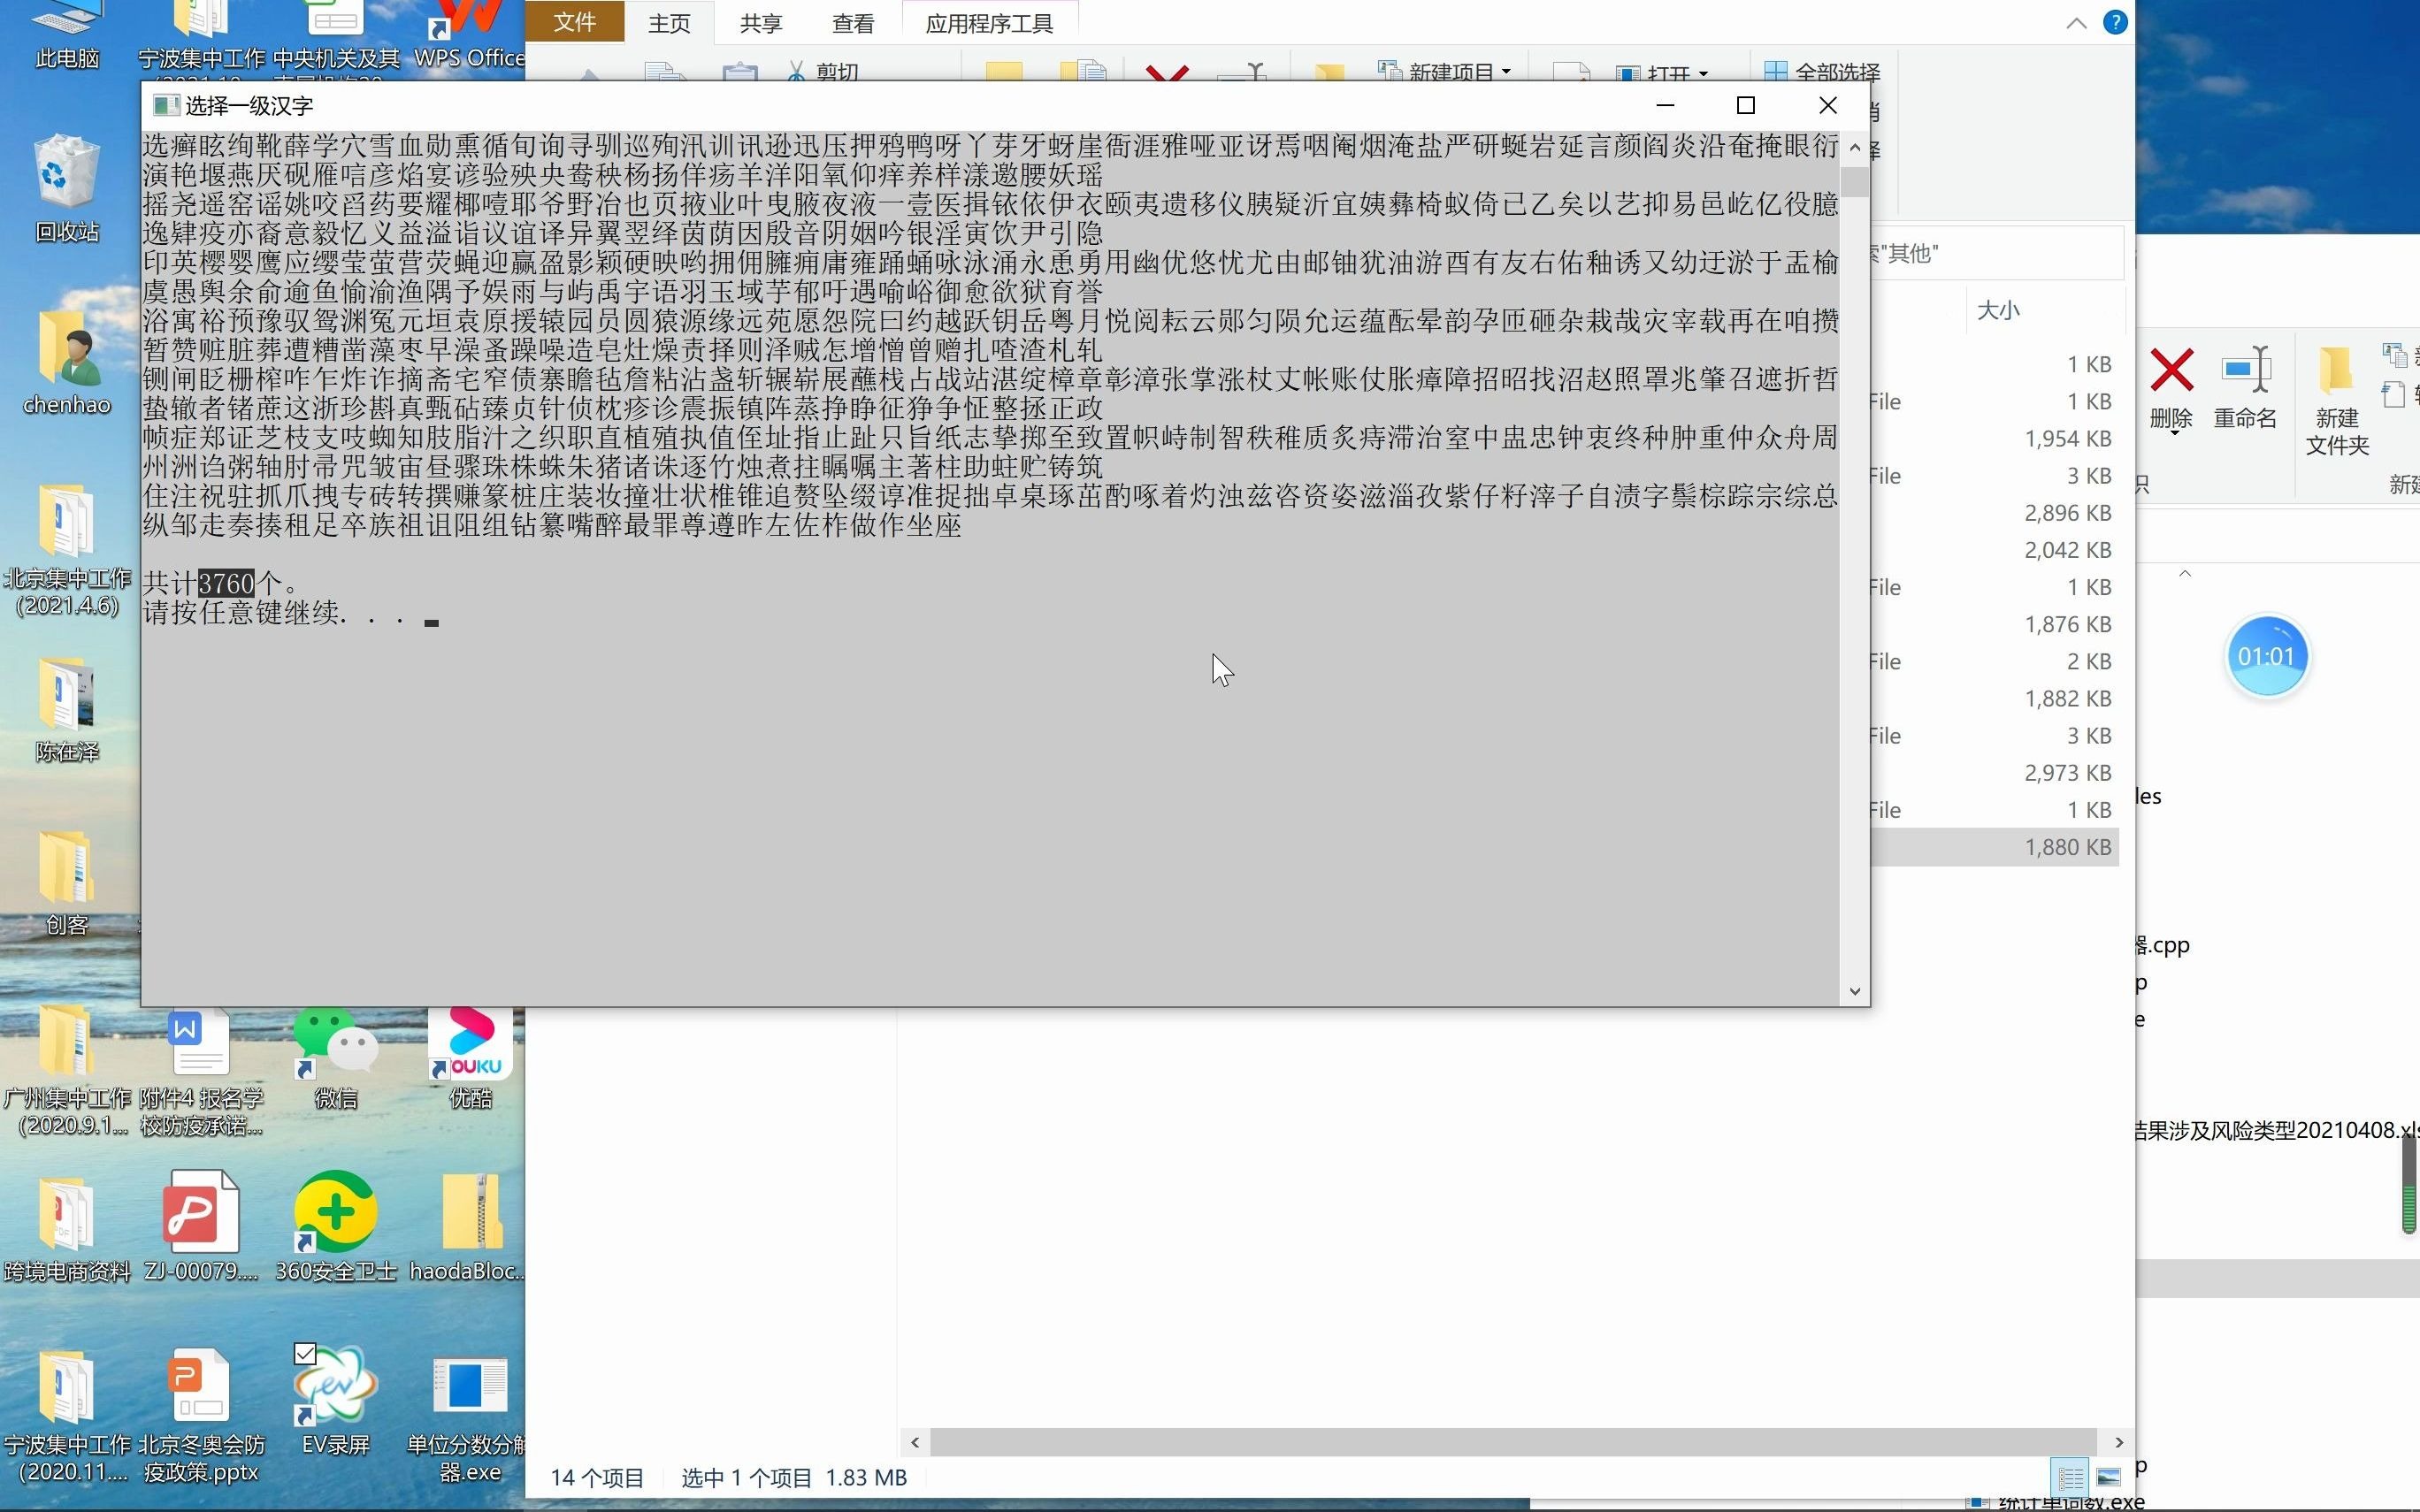The height and width of the screenshot is (1512, 2420).
Task: Open the 北京集中工作(2021.4.6) folder
Action: [x=67, y=550]
